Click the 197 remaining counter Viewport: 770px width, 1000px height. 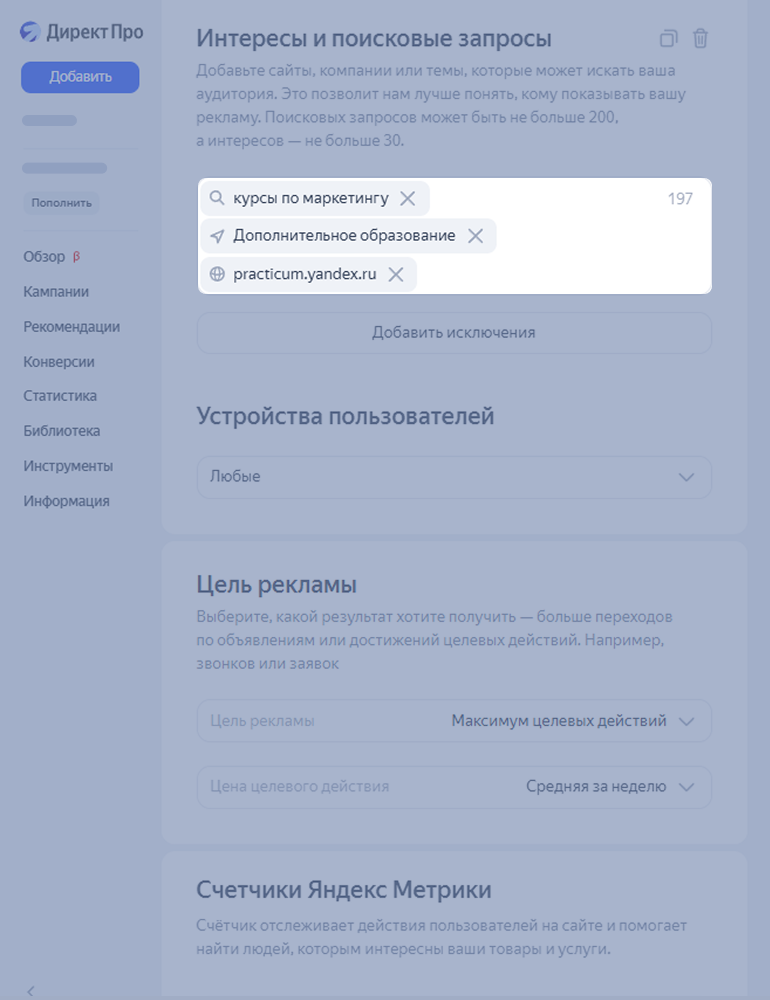click(x=680, y=199)
